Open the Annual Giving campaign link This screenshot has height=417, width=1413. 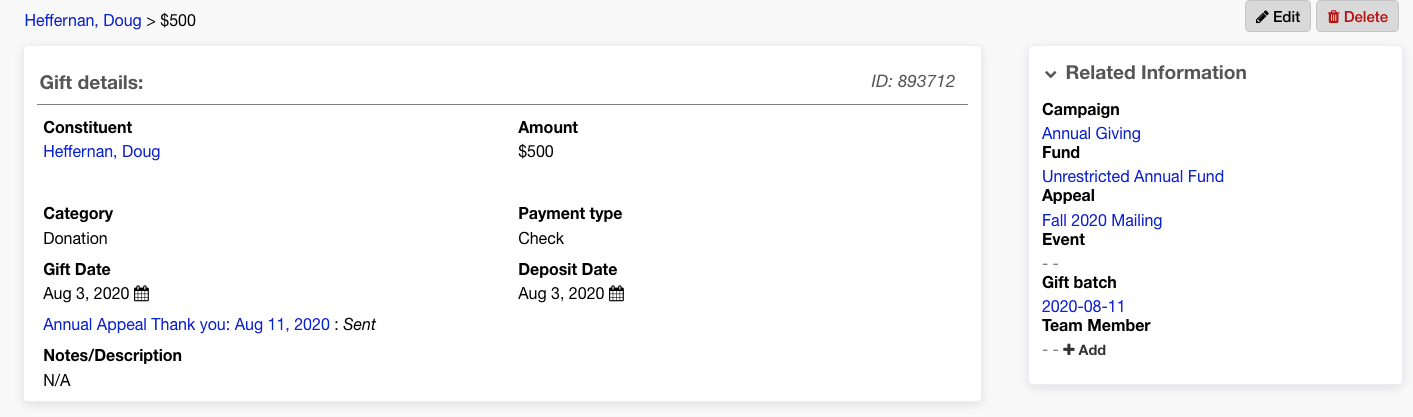tap(1091, 133)
